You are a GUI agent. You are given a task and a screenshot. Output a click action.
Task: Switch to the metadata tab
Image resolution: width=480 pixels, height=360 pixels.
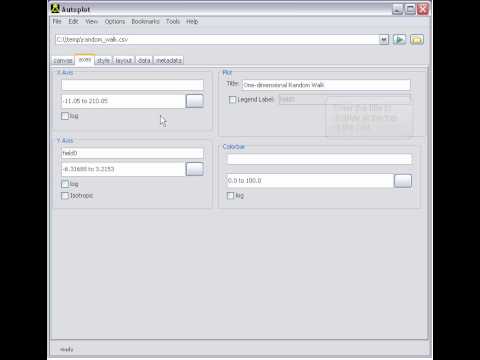[x=169, y=60]
